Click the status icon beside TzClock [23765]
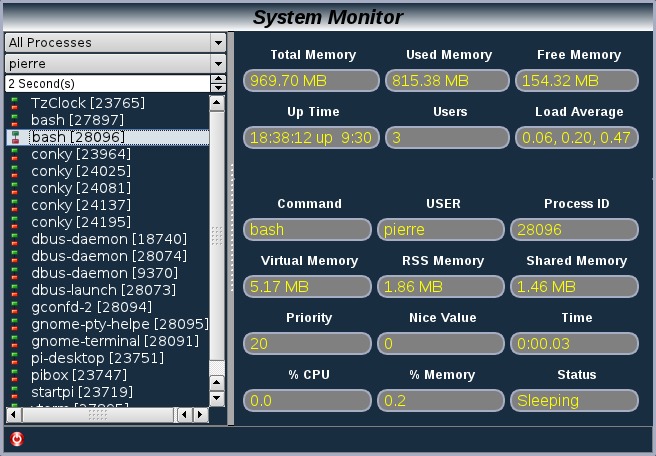The width and height of the screenshot is (656, 456). coord(15,103)
